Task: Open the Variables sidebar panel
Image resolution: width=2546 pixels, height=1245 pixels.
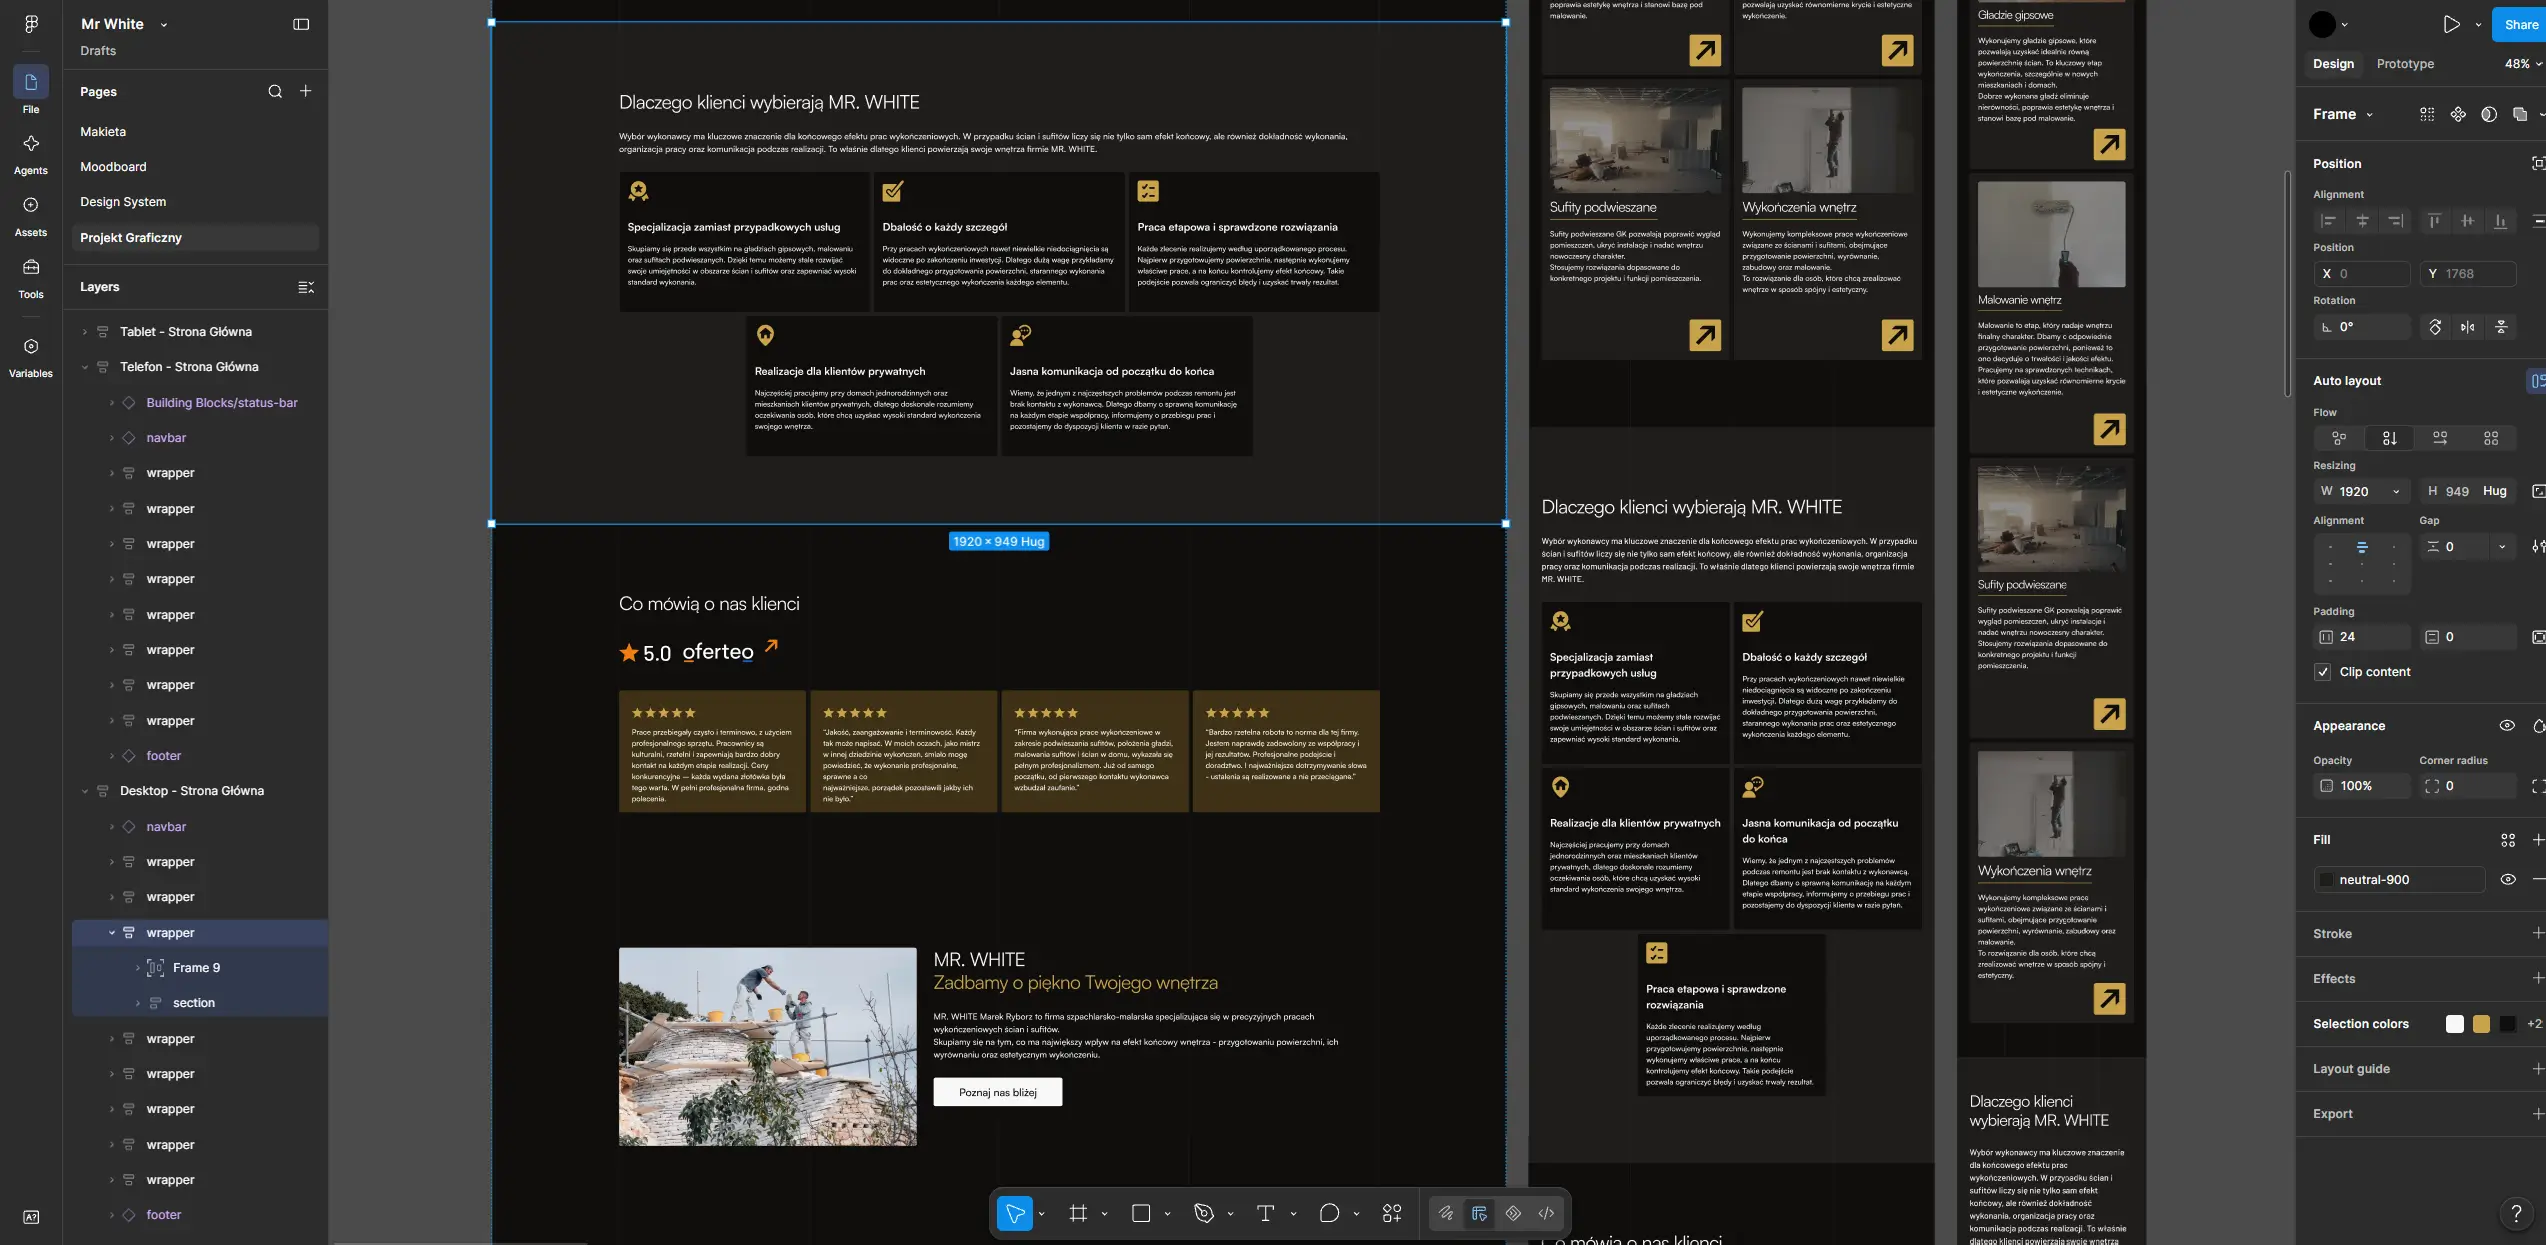Action: click(x=31, y=356)
